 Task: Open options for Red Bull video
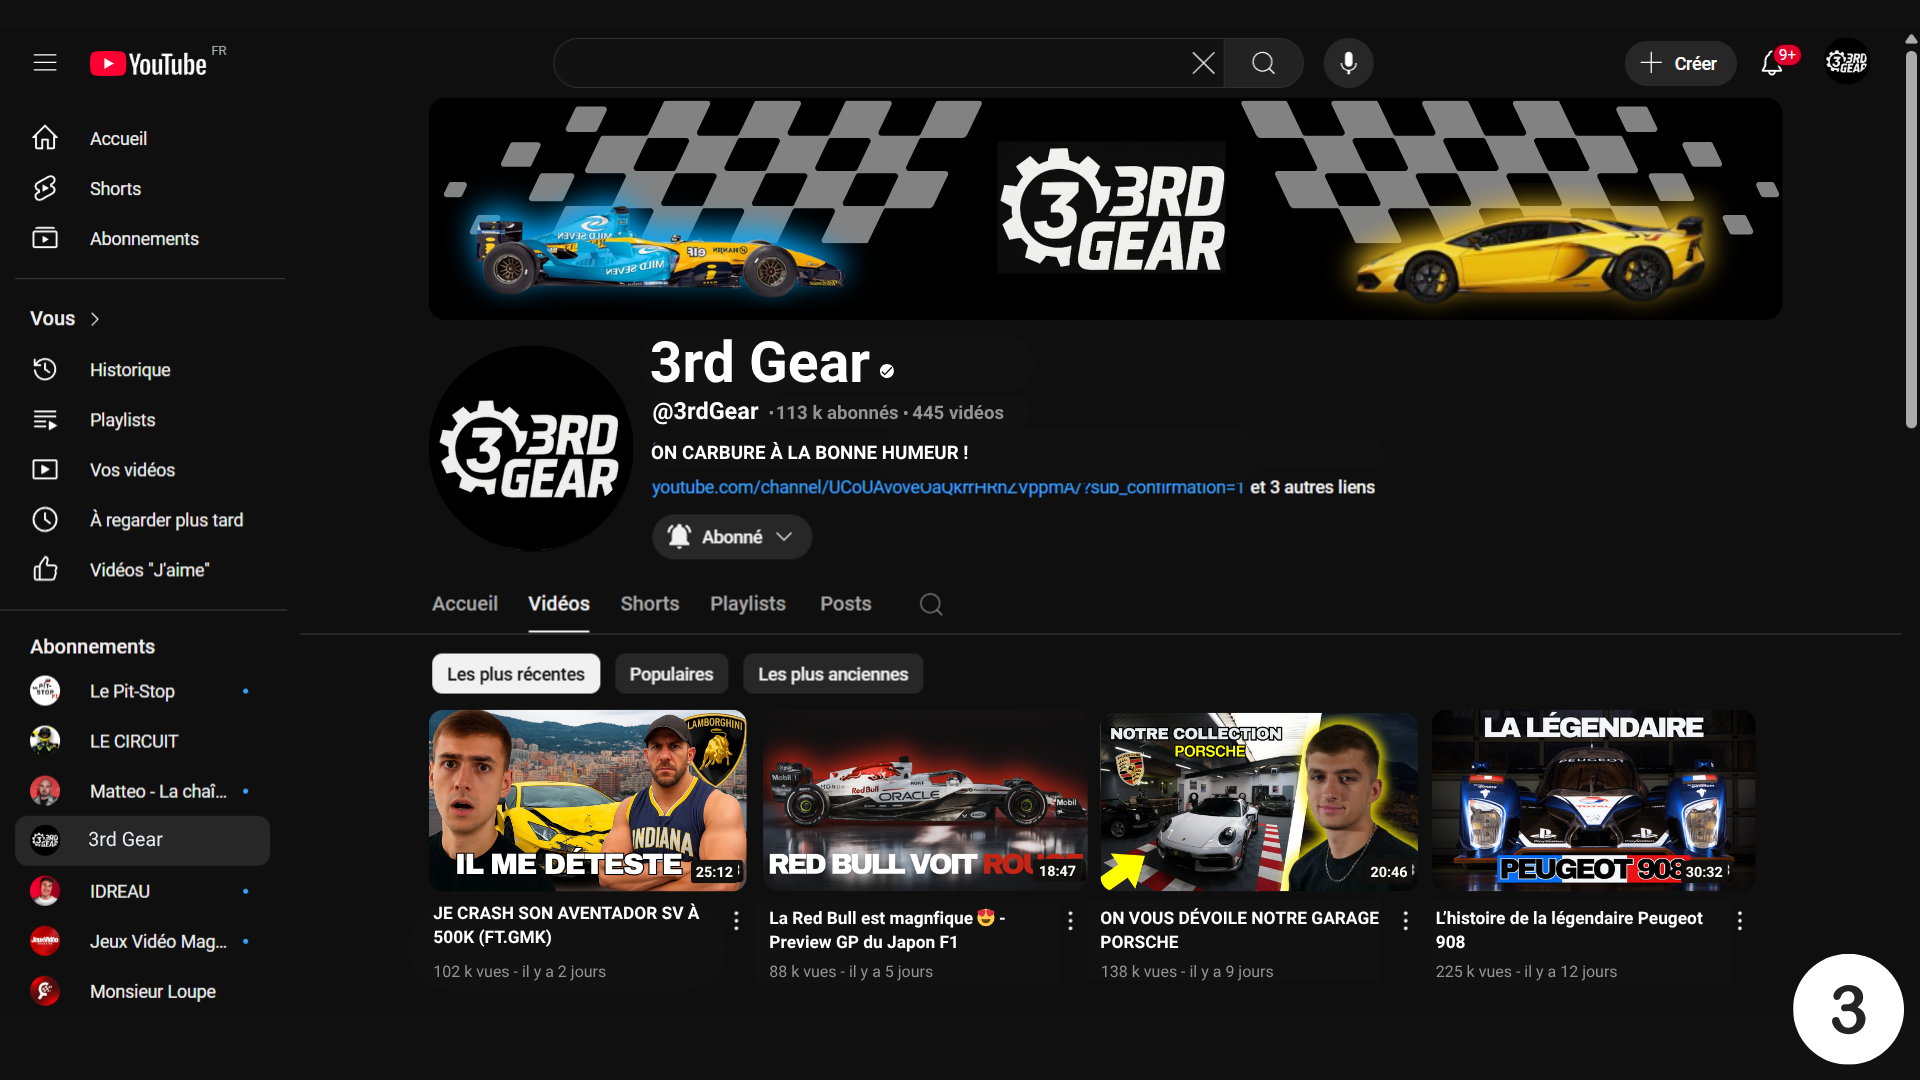tap(1070, 921)
